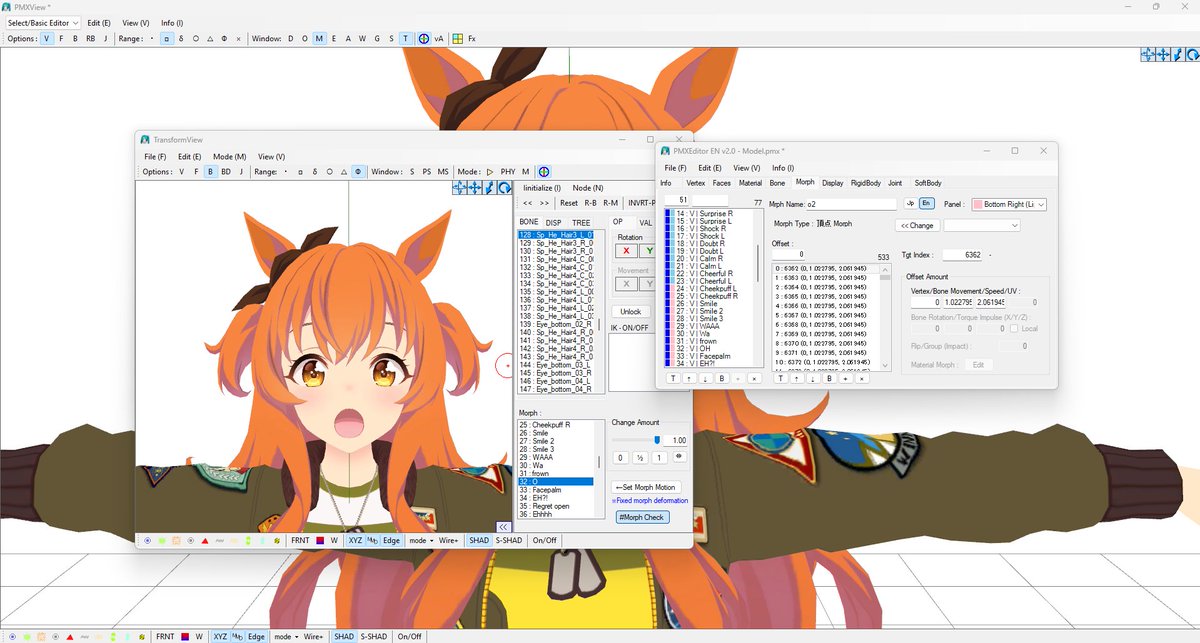Open the Fx option in PMXView toolbar

click(472, 38)
